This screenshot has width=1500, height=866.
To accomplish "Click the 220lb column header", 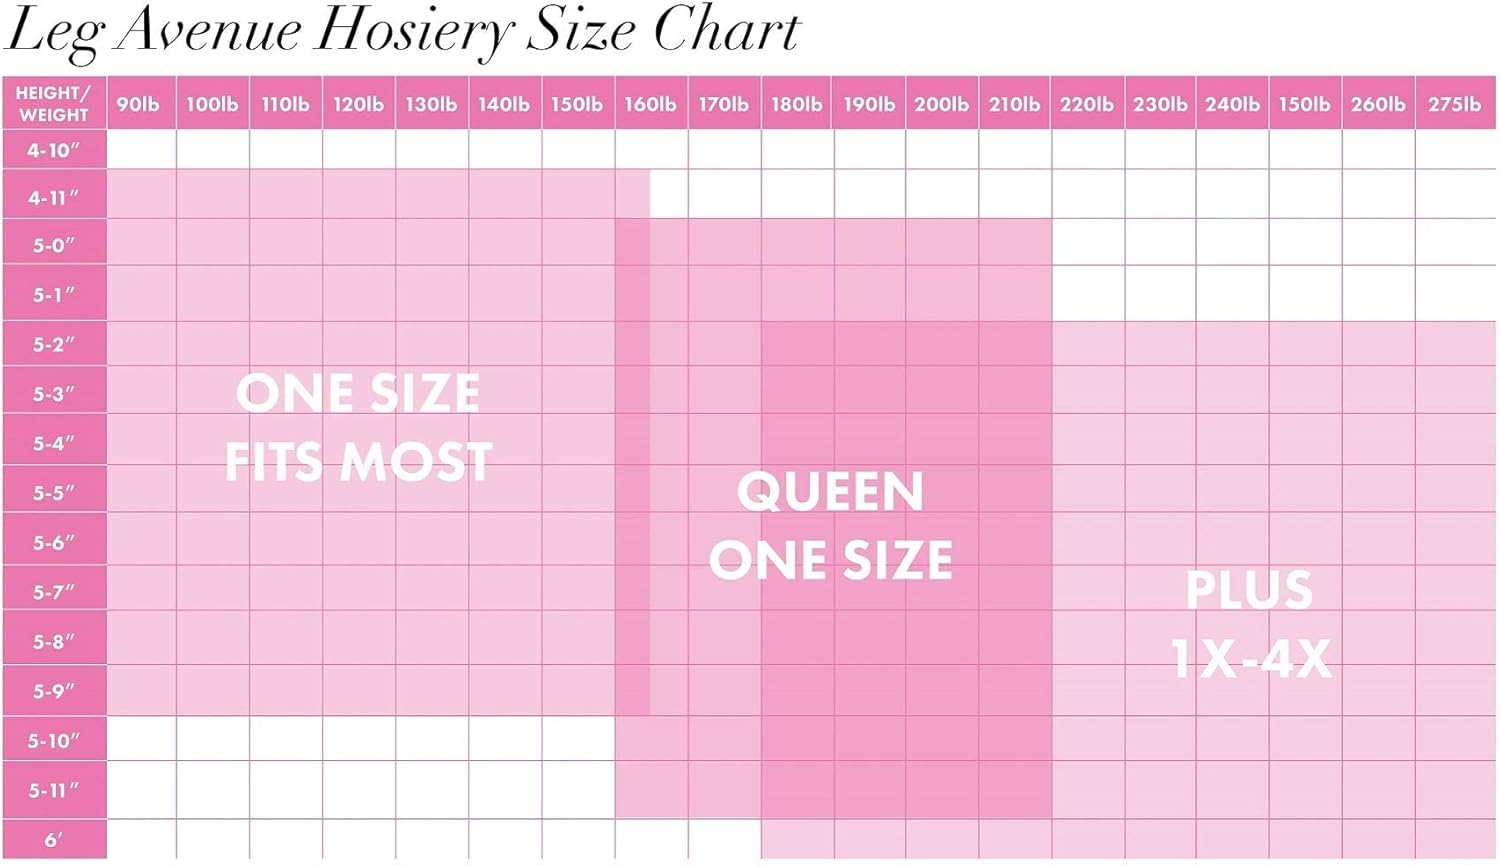I will coord(1086,104).
